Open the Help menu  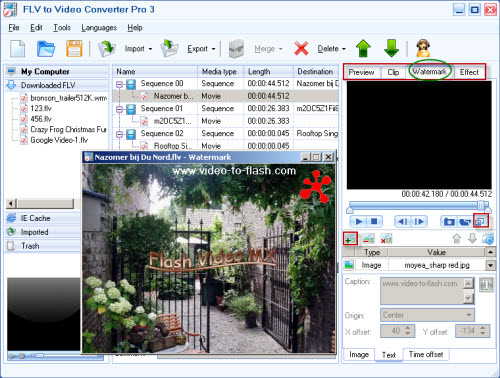[135, 28]
